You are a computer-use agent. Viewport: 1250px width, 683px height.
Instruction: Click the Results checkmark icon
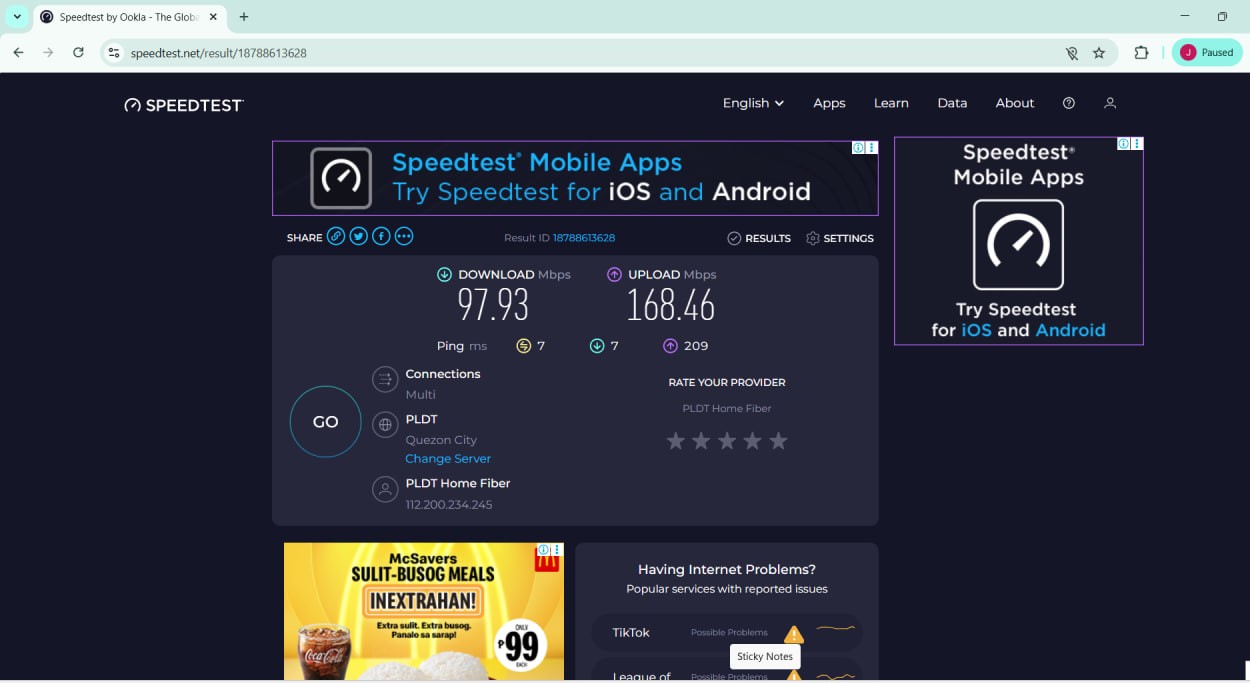coord(734,238)
